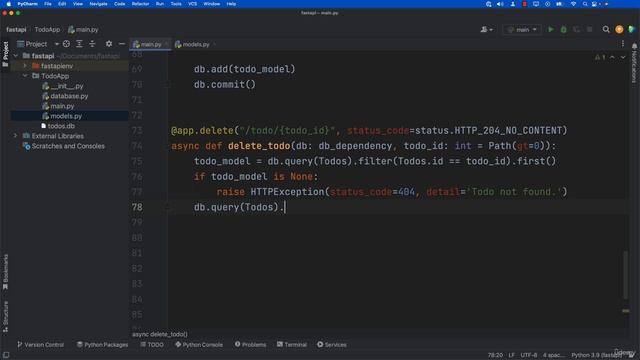Open IDE updates avatar icon in toolbar
The width and height of the screenshot is (640, 360).
[x=619, y=29]
